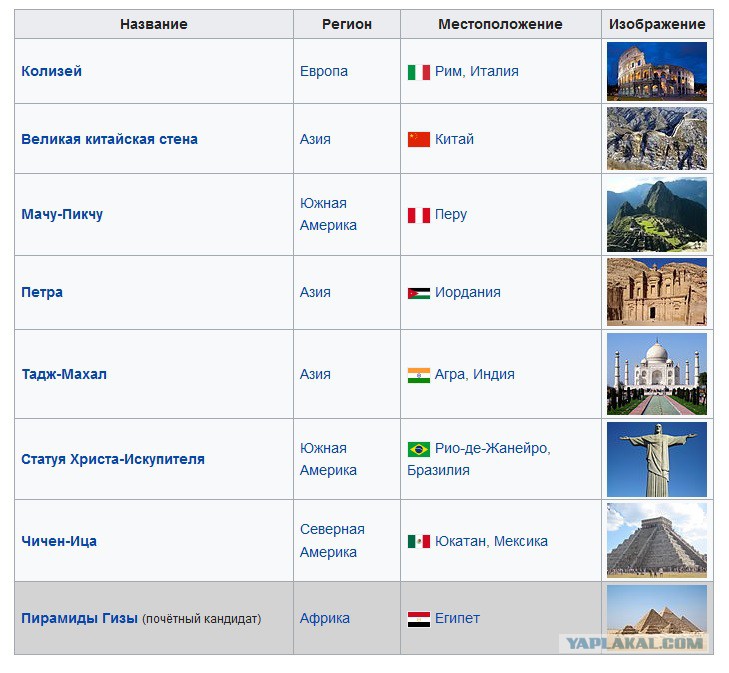View the Petra thumbnail image
This screenshot has height=673, width=729.
pyautogui.click(x=656, y=292)
